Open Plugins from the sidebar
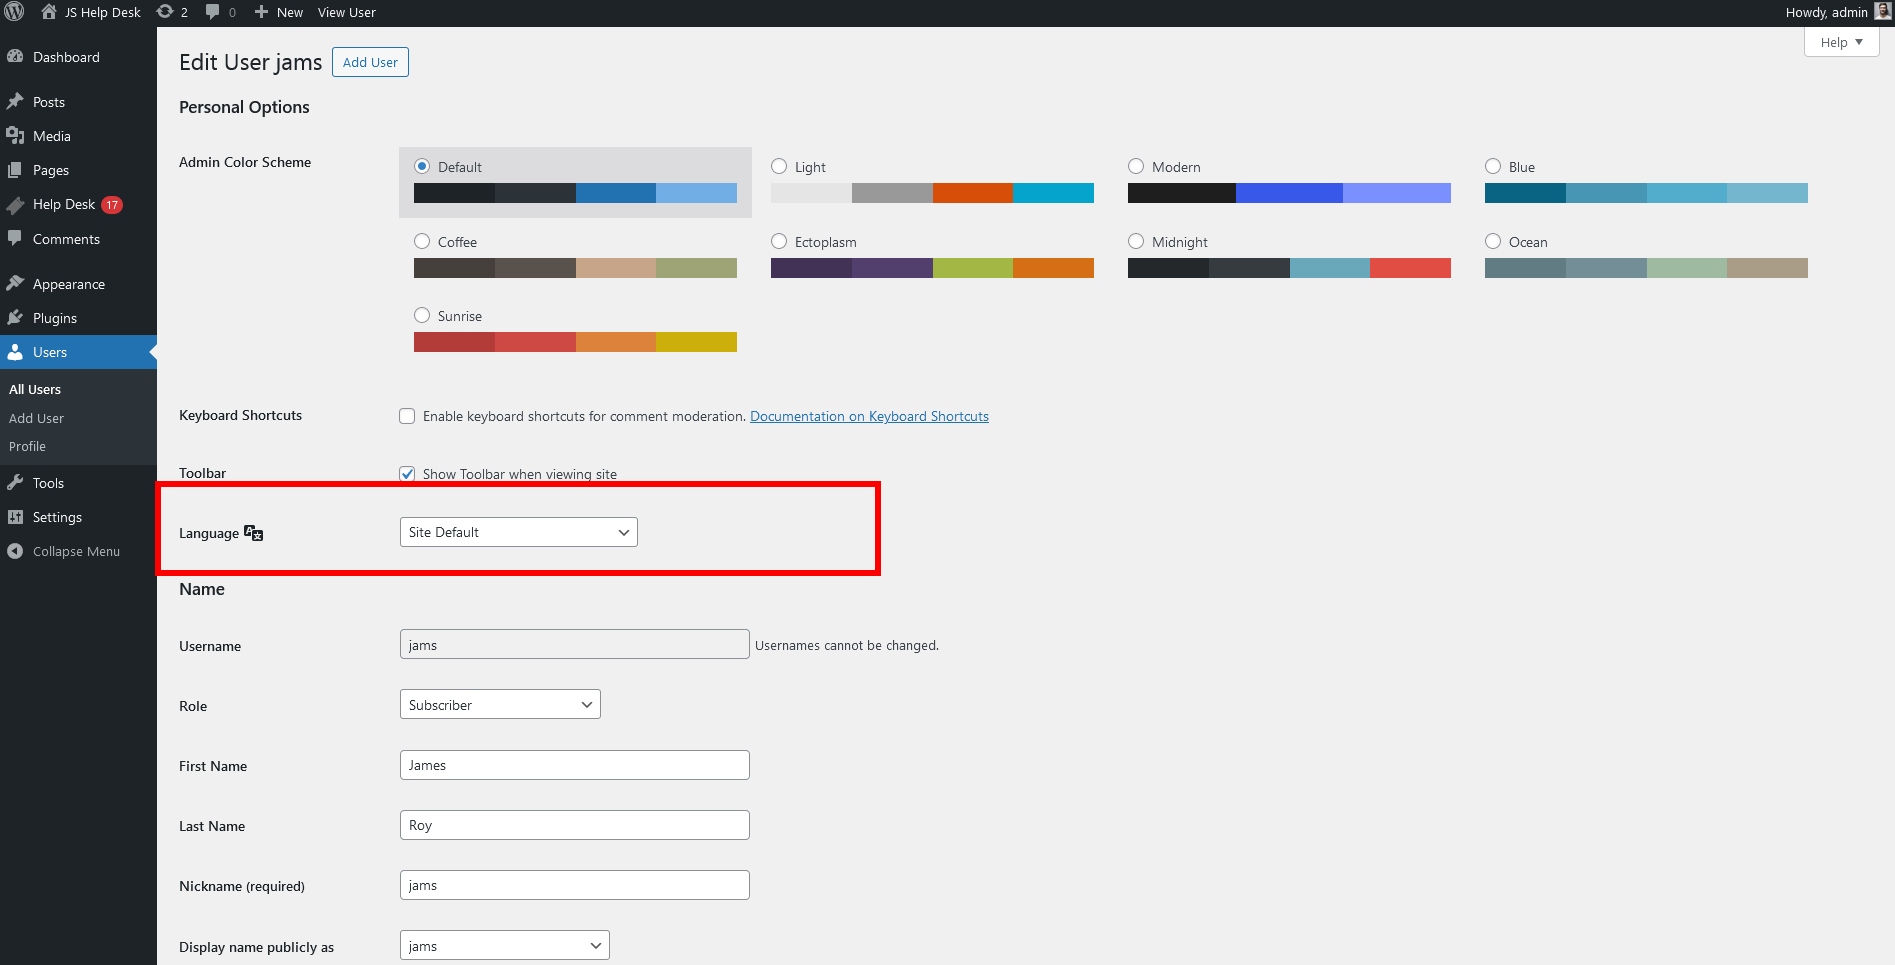This screenshot has height=965, width=1895. pos(54,318)
